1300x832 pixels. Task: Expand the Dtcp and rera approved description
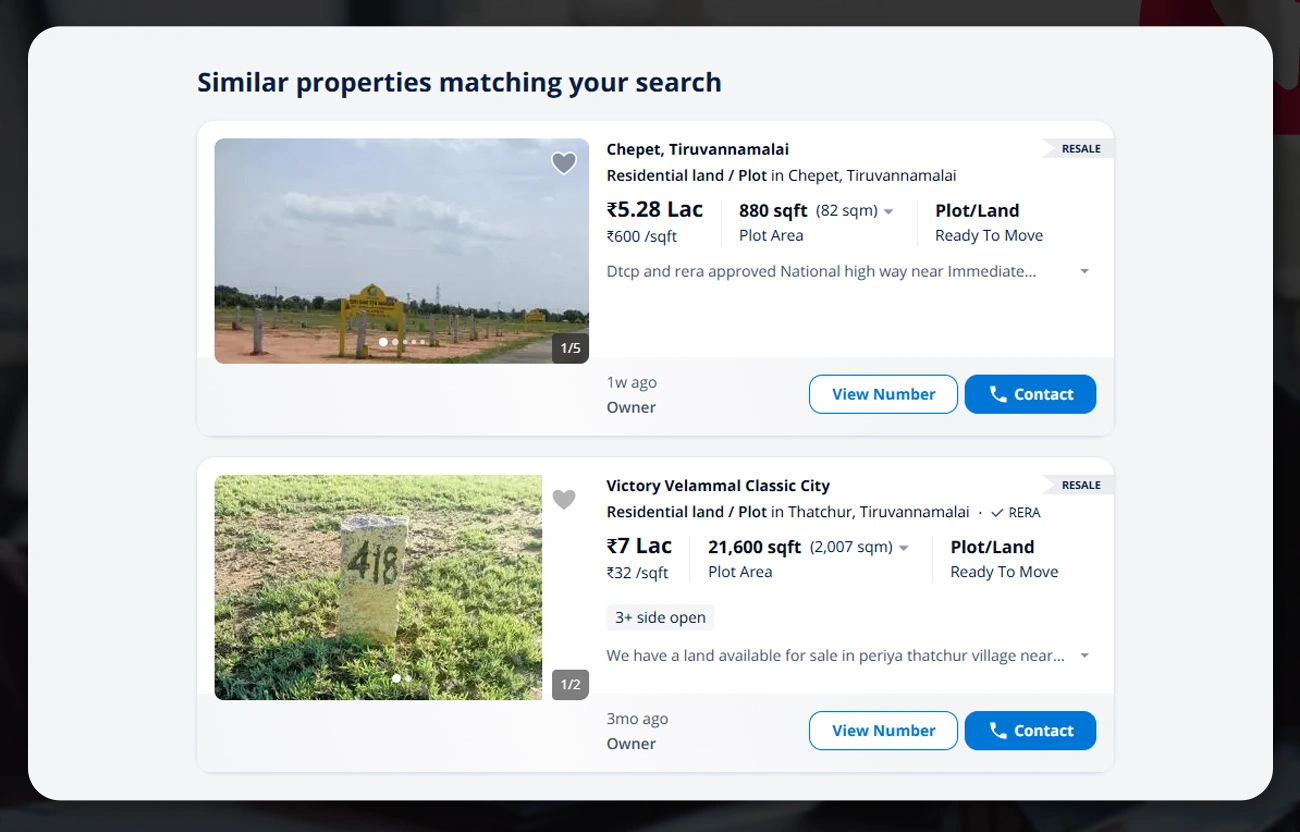click(x=1084, y=272)
